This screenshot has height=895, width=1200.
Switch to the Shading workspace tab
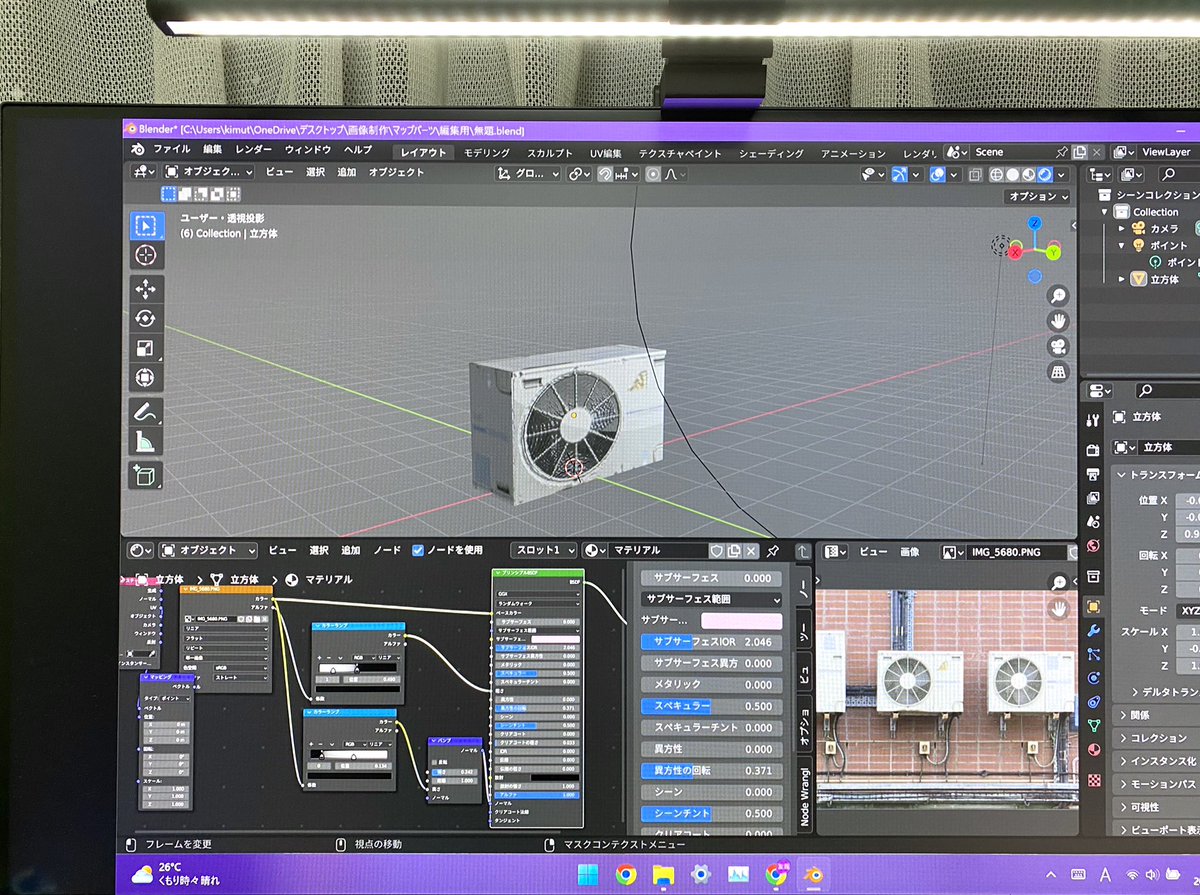(x=771, y=153)
